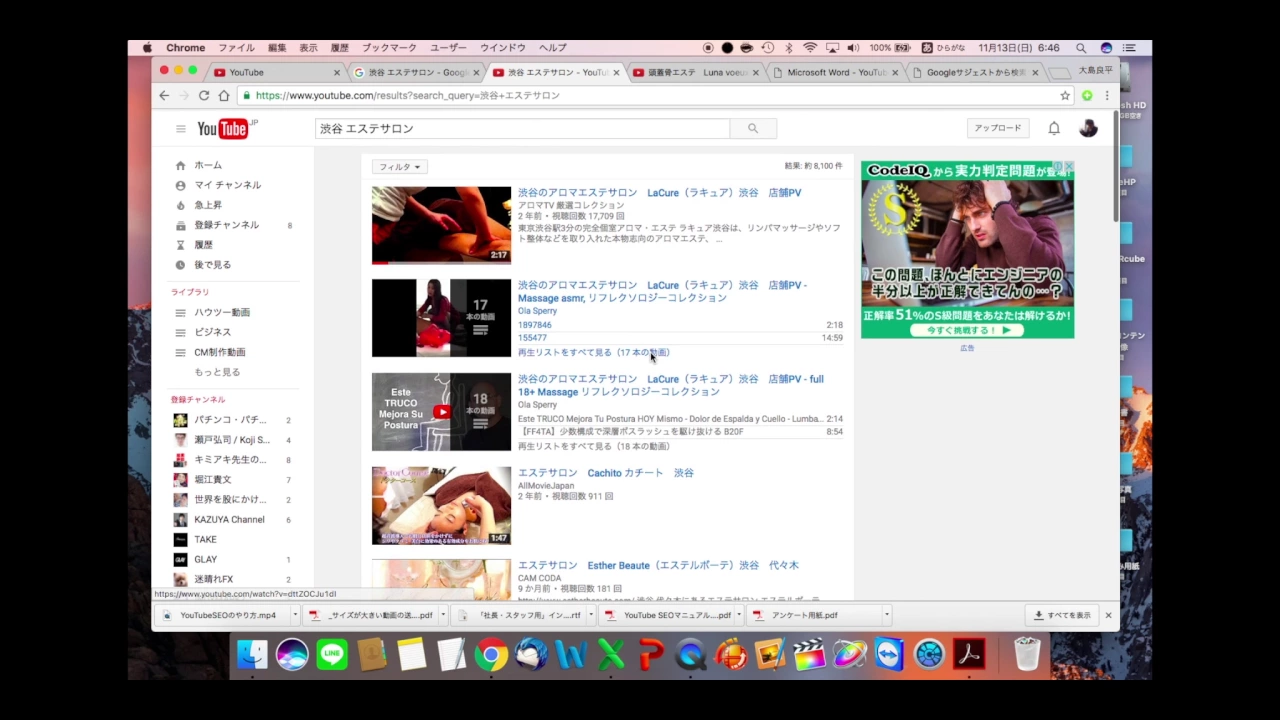Open the Wi-Fi status menu
The height and width of the screenshot is (720, 1280).
(810, 48)
